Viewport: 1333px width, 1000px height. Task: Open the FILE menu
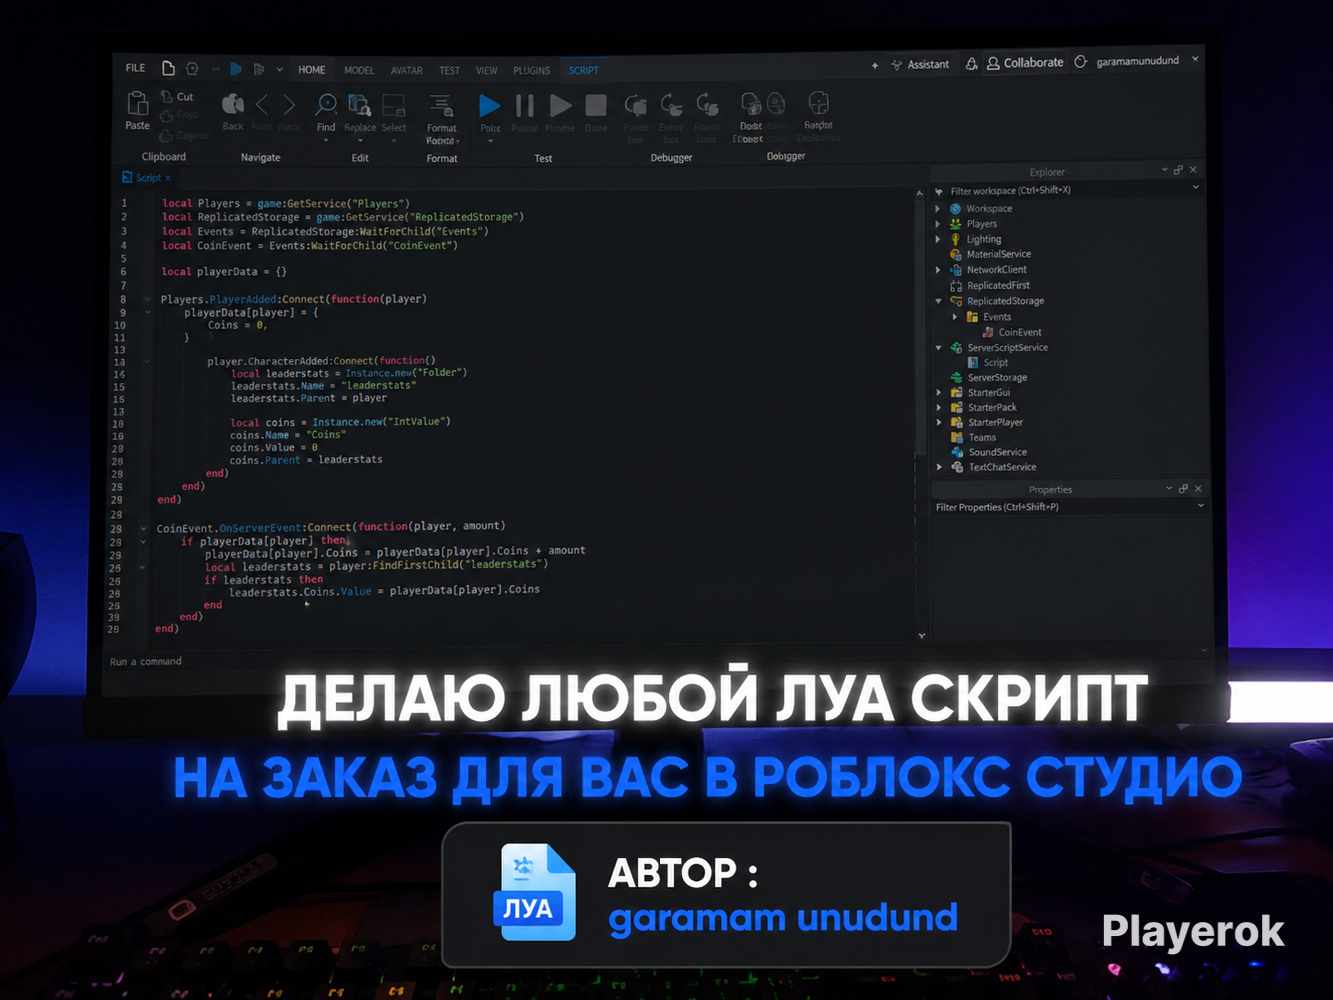[135, 68]
